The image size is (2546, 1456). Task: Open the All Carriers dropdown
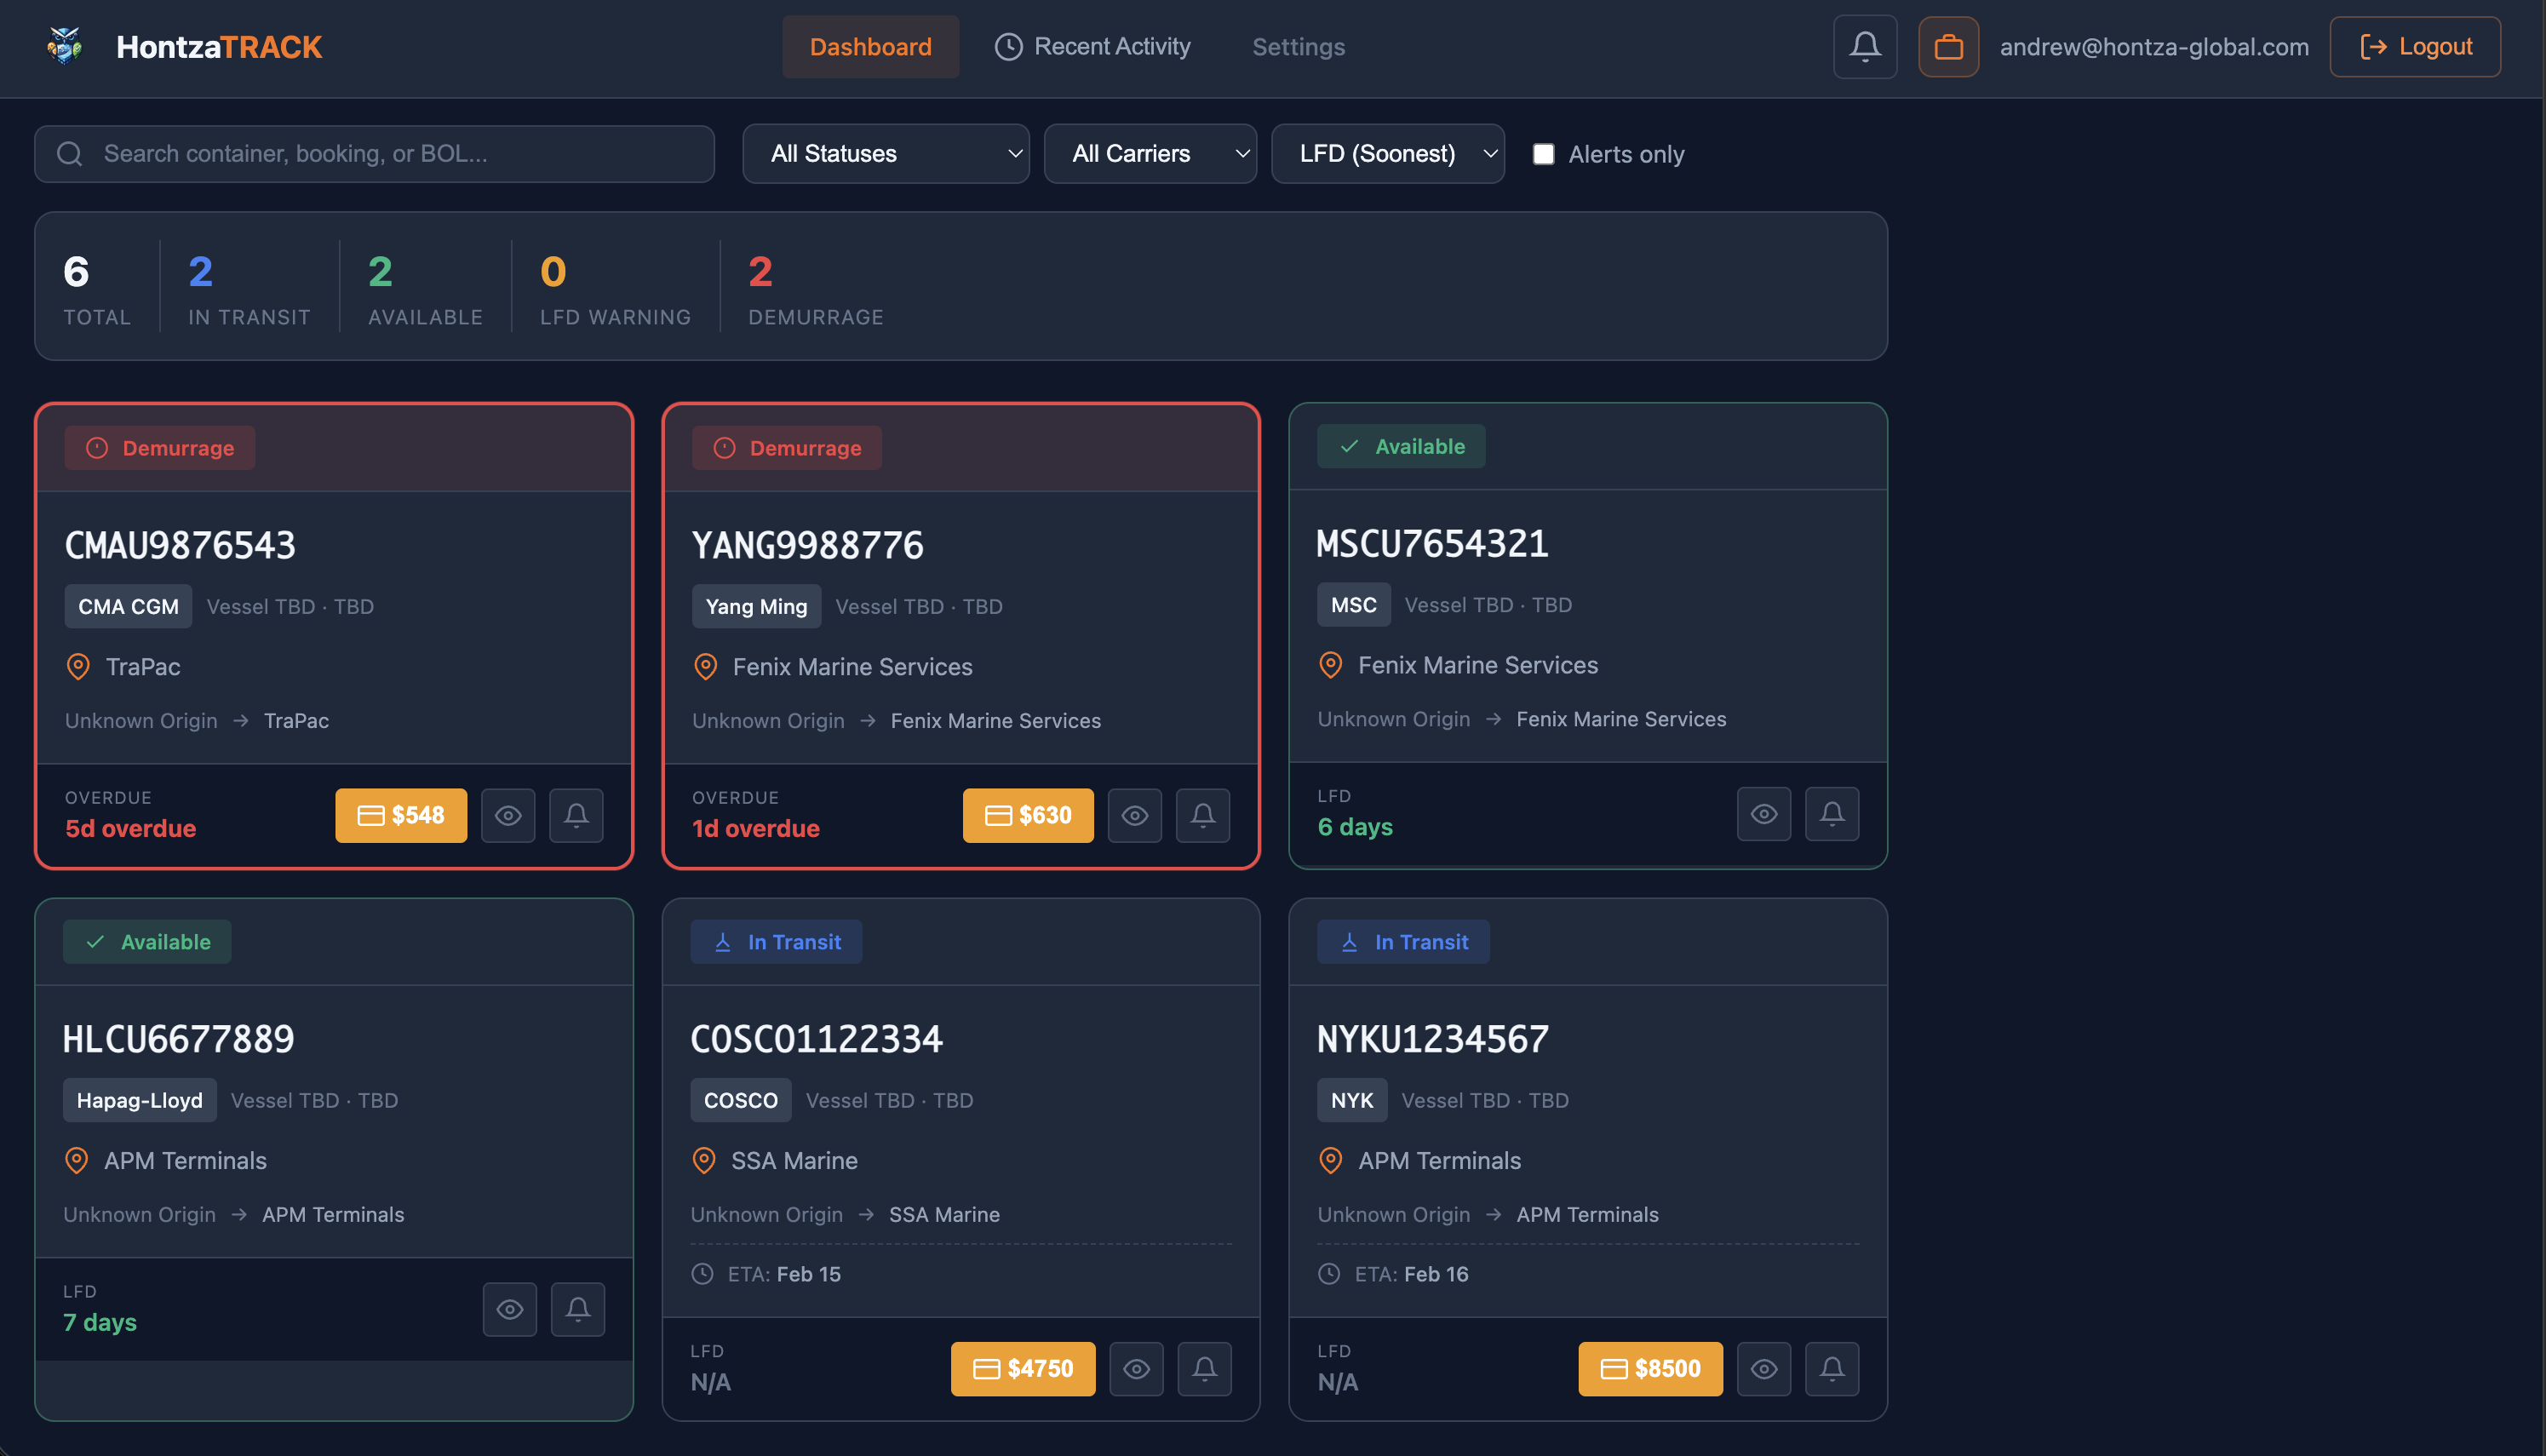point(1150,153)
